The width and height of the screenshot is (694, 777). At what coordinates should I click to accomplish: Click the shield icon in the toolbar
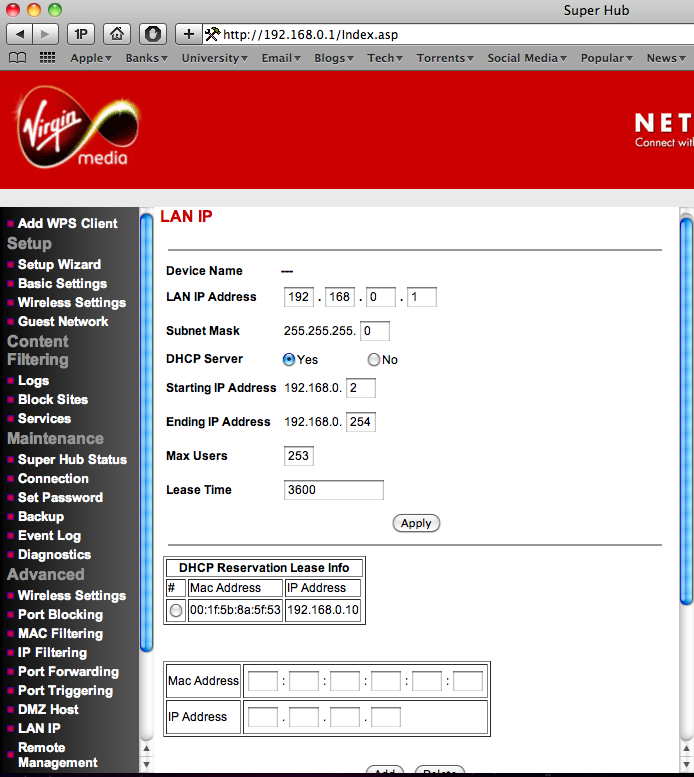(153, 34)
